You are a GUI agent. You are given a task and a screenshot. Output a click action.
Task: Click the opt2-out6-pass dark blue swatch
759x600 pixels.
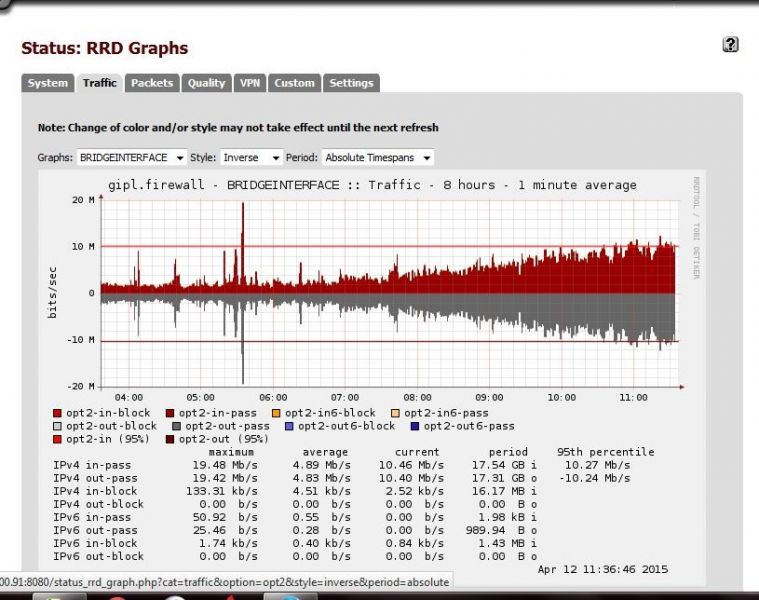[415, 426]
